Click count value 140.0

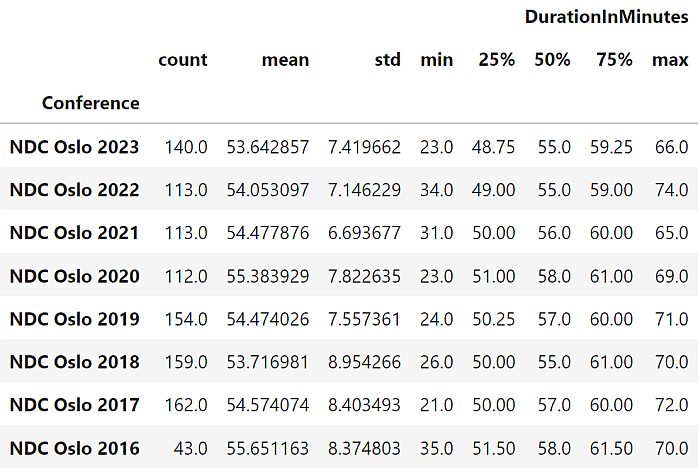(x=186, y=147)
